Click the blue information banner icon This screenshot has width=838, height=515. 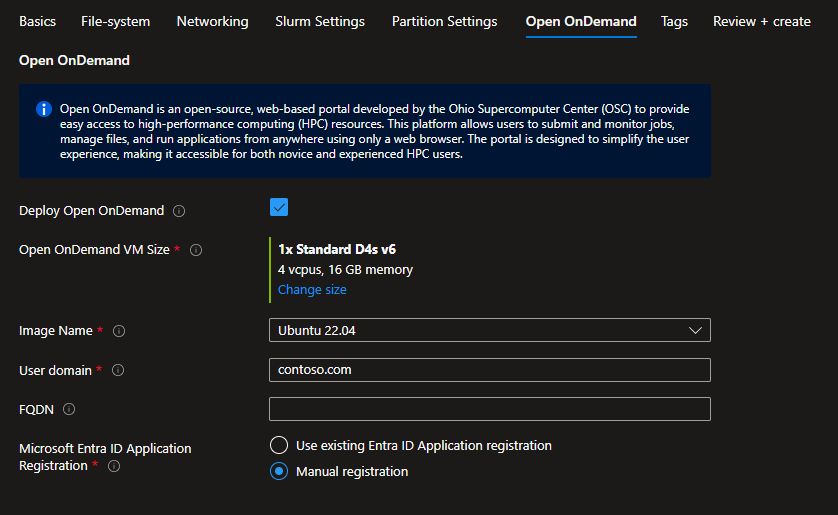44,109
